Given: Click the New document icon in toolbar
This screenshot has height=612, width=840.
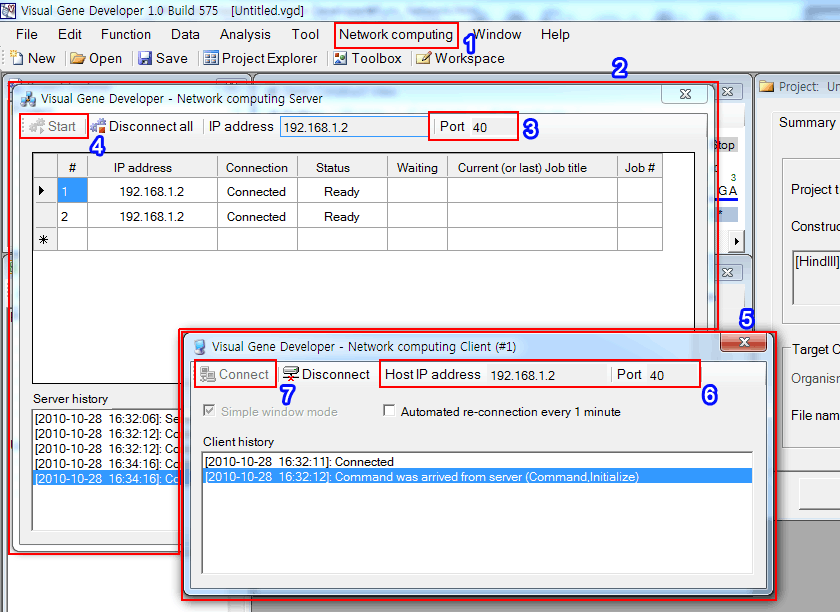Looking at the screenshot, I should [x=16, y=58].
